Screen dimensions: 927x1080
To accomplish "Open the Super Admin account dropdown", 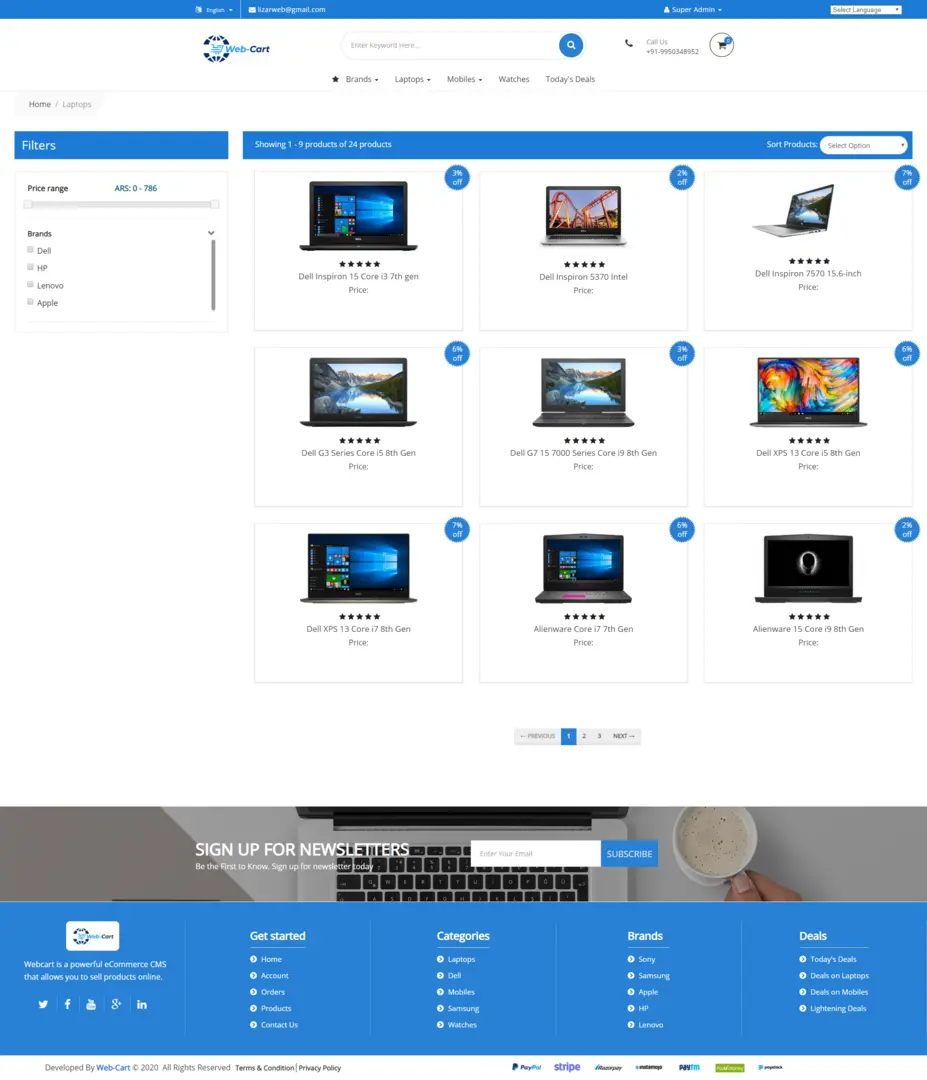I will point(693,10).
